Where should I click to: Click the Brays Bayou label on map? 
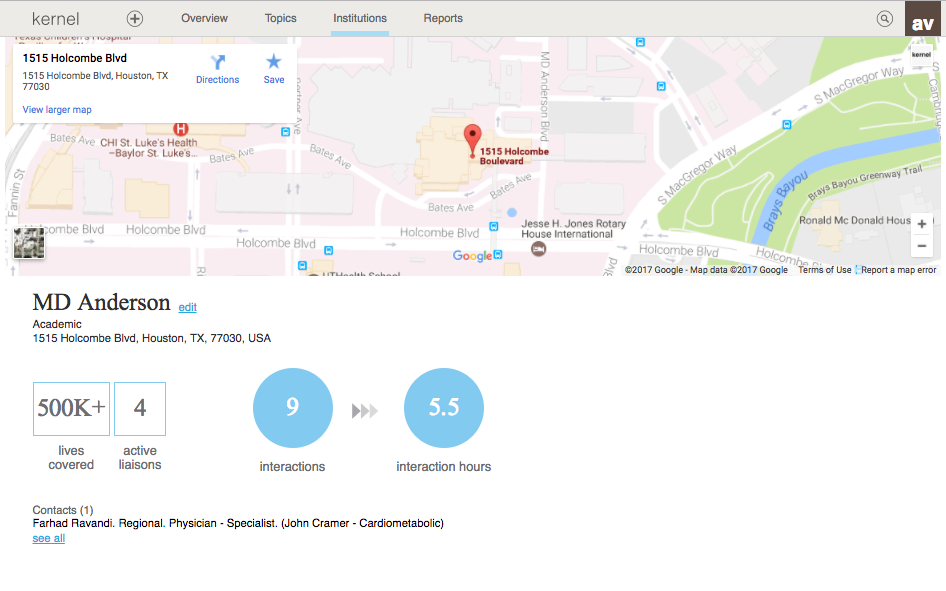[785, 201]
